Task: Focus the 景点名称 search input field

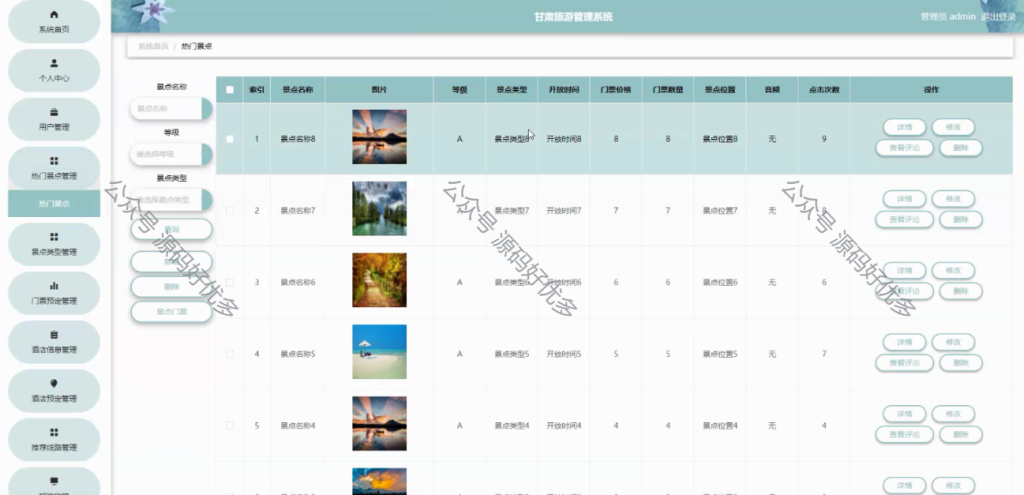Action: 171,108
